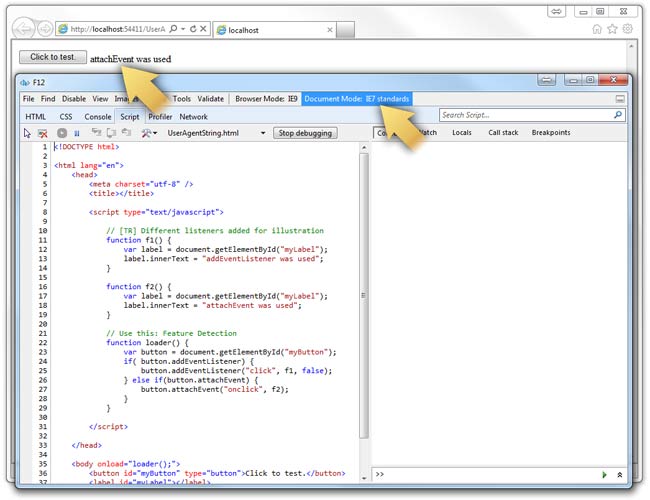Go back with browser Back arrow
The image size is (650, 500).
coord(24,29)
